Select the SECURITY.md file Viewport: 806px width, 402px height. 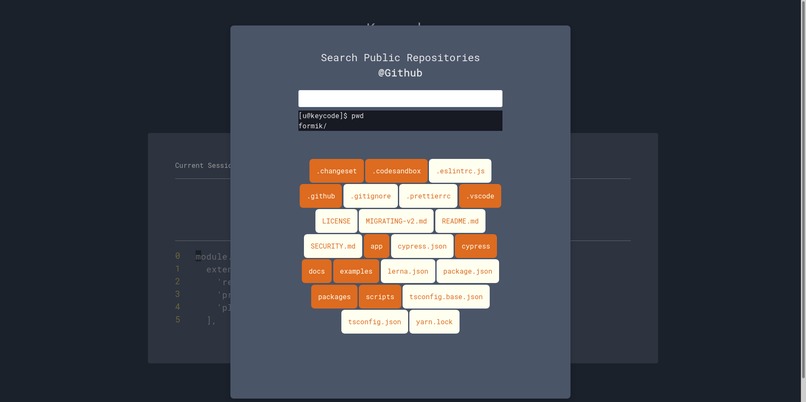click(333, 246)
